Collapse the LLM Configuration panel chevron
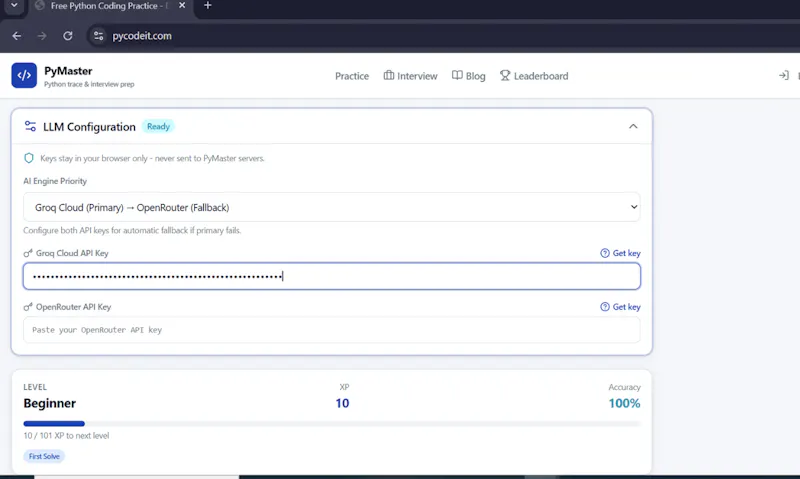 (x=633, y=126)
